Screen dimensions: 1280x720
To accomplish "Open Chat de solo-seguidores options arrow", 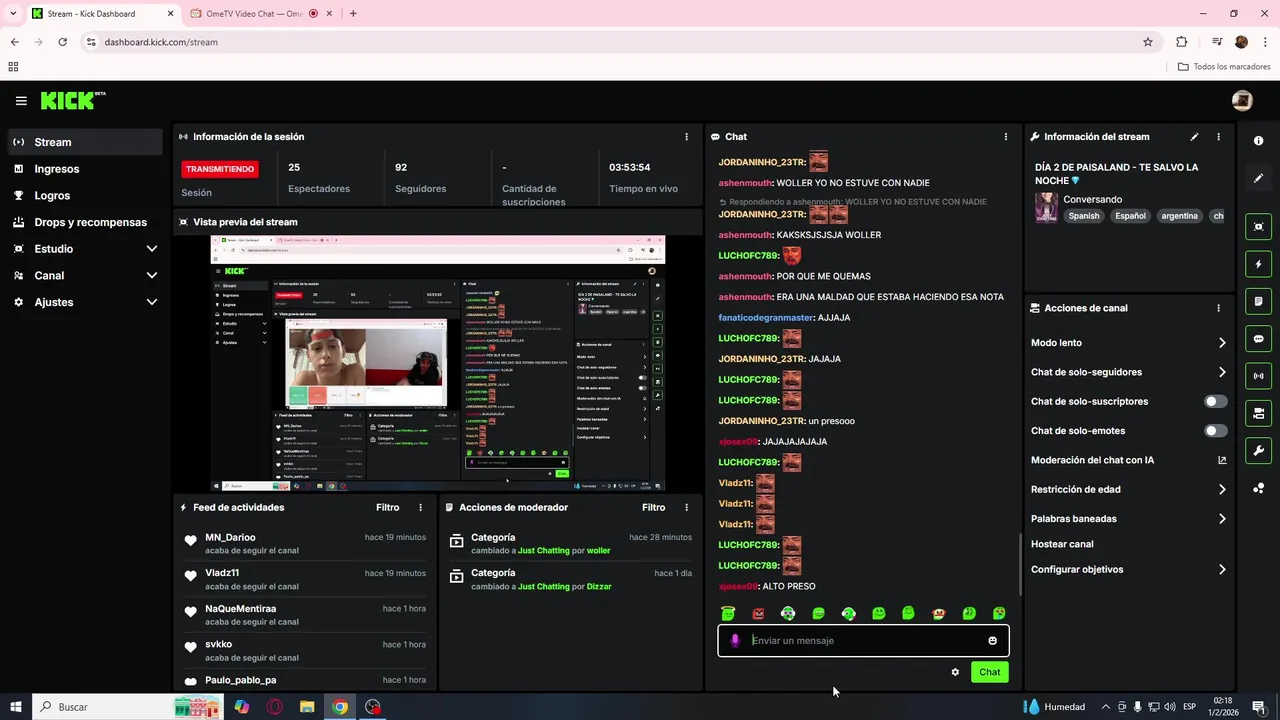I will [1222, 372].
